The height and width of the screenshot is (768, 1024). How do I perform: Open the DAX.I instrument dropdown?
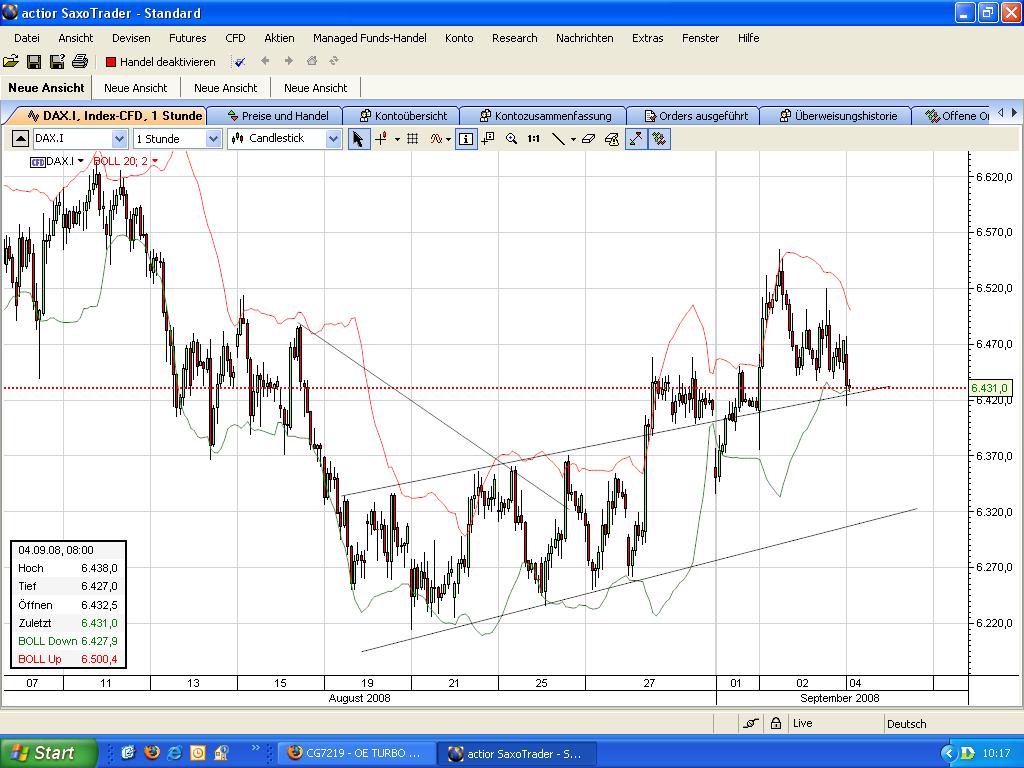point(119,139)
